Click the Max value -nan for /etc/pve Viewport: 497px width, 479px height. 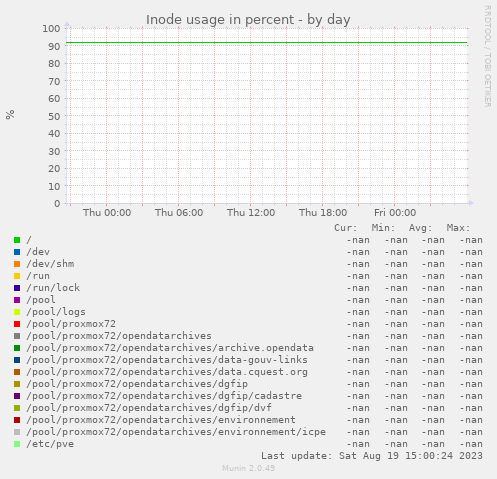(471, 444)
